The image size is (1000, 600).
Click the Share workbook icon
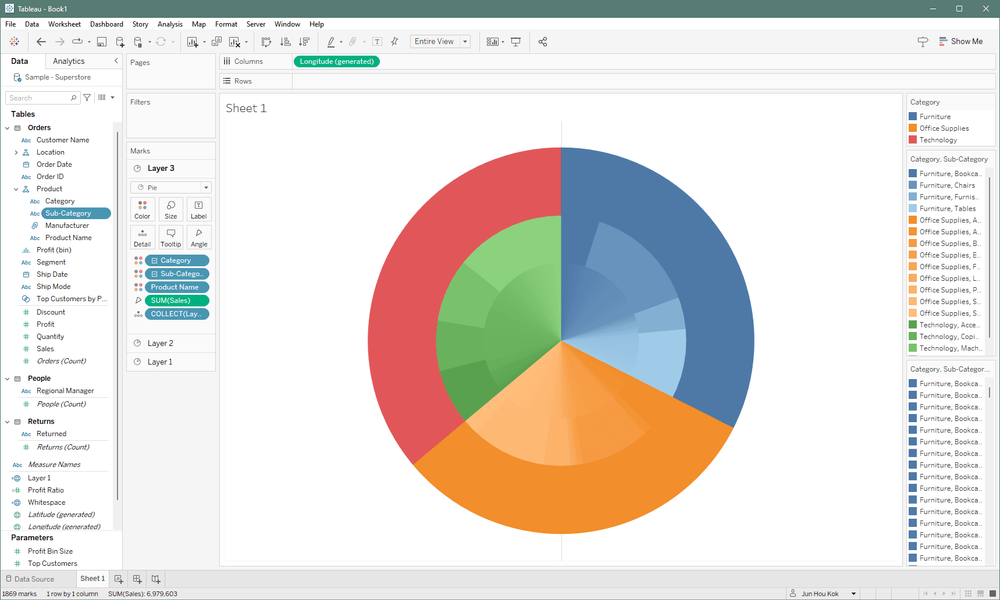tap(543, 42)
